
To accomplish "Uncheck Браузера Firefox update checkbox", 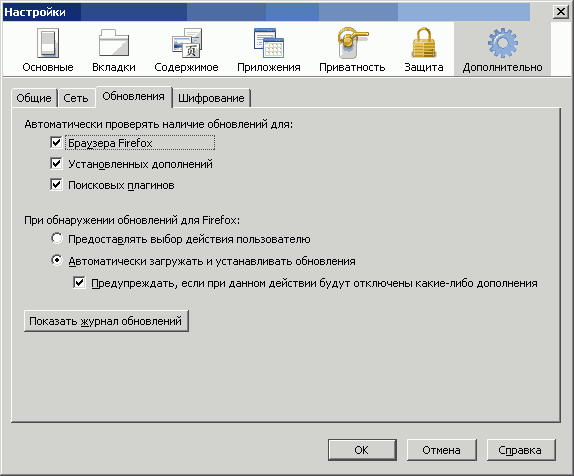I will [x=56, y=142].
